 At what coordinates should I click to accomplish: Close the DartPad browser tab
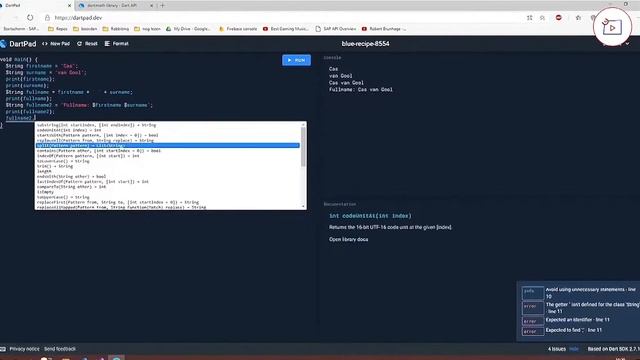pos(69,6)
